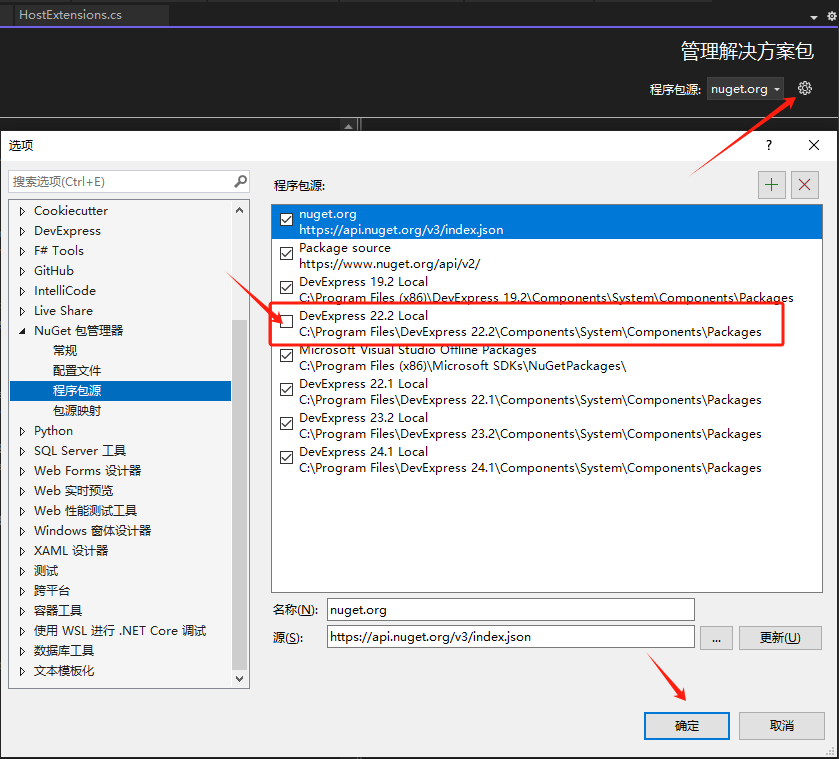This screenshot has width=839, height=759.
Task: Expand the SQL Server 工具 node
Action: pyautogui.click(x=22, y=451)
